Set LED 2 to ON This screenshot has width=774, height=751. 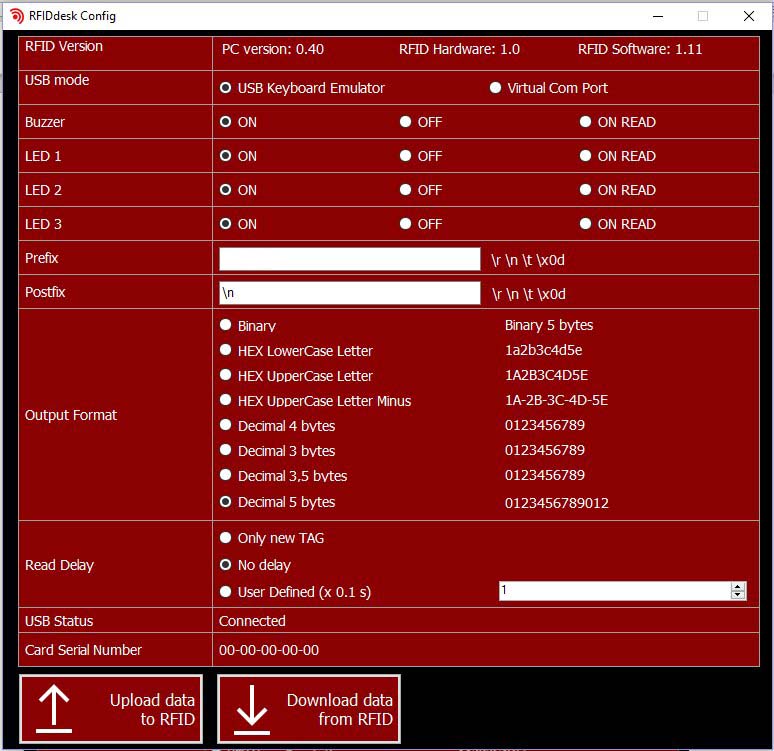[x=226, y=190]
